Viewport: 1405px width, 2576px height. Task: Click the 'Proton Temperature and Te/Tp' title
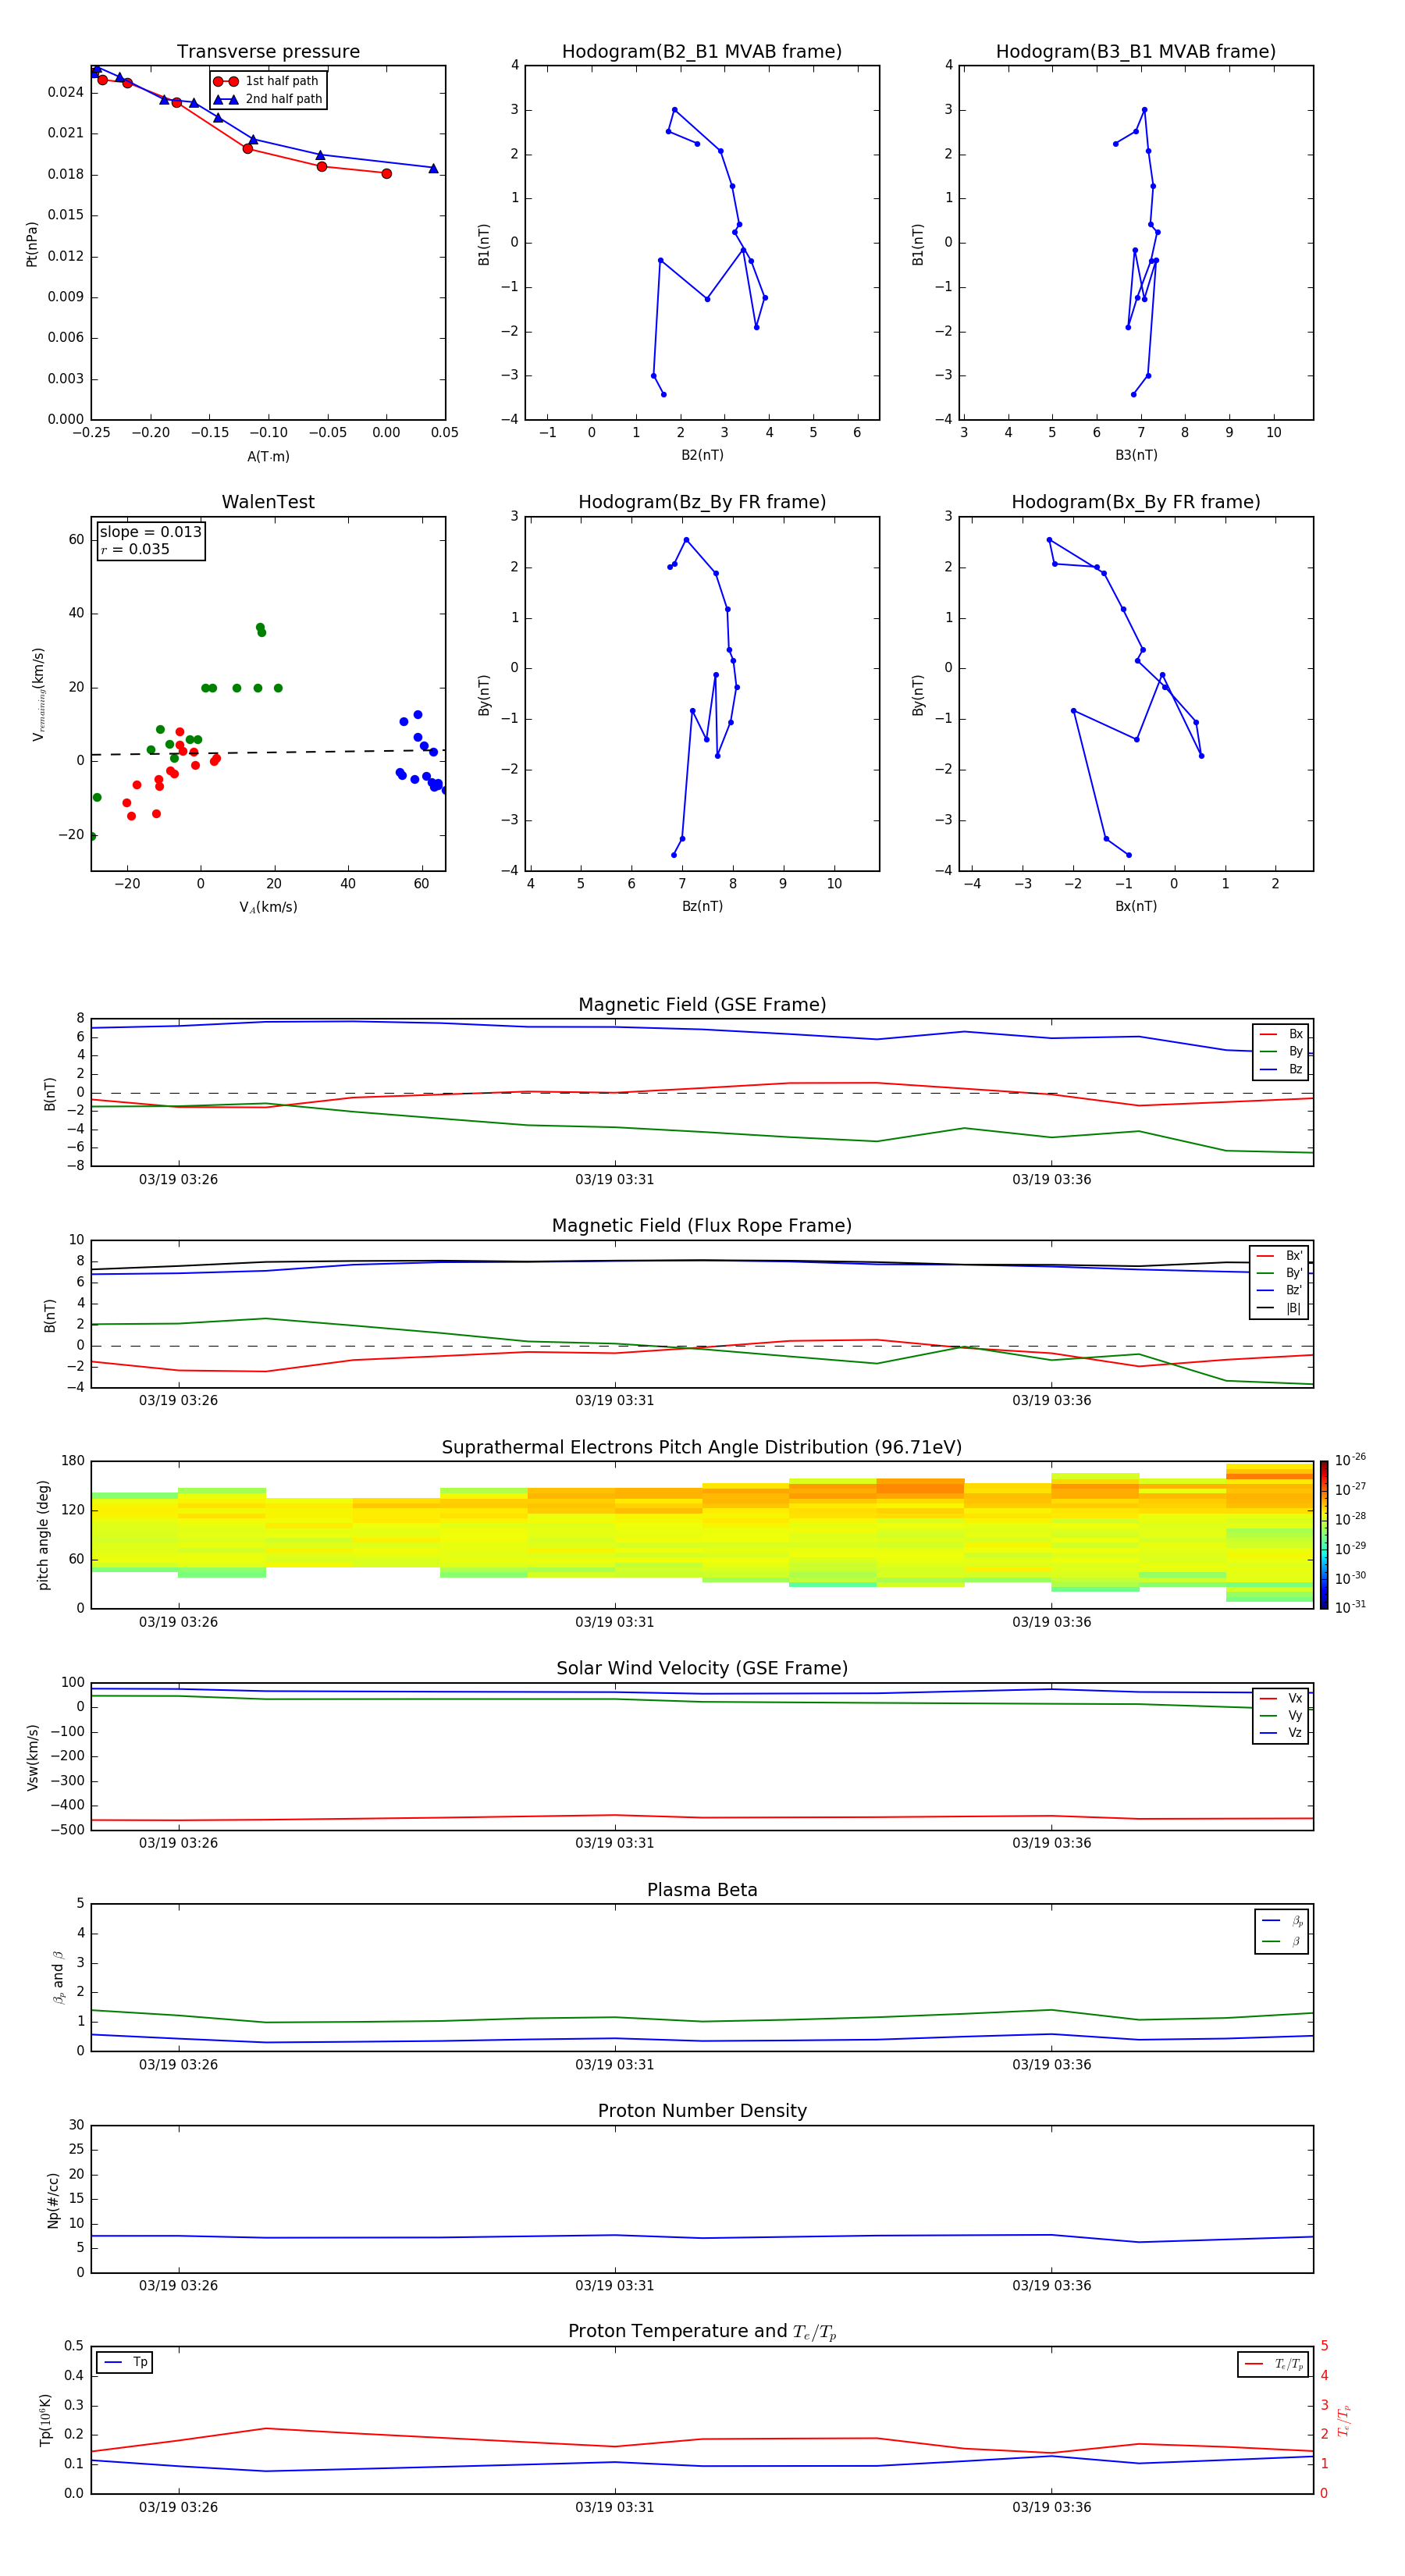coord(702,2332)
